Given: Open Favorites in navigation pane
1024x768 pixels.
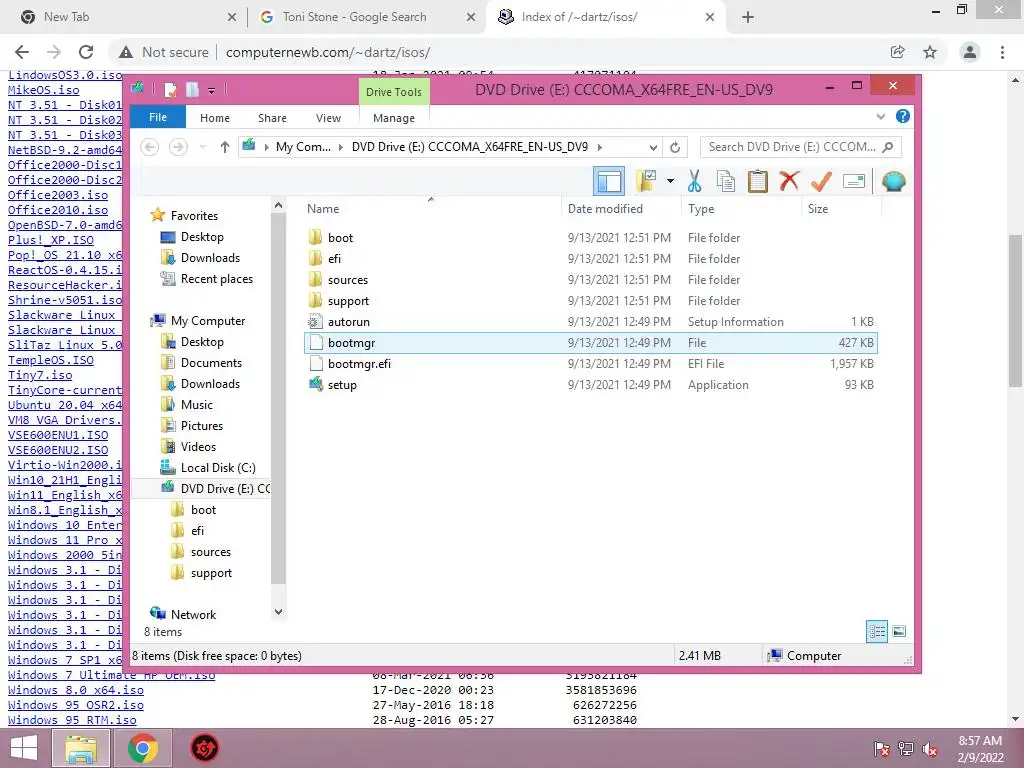Looking at the screenshot, I should (194, 216).
